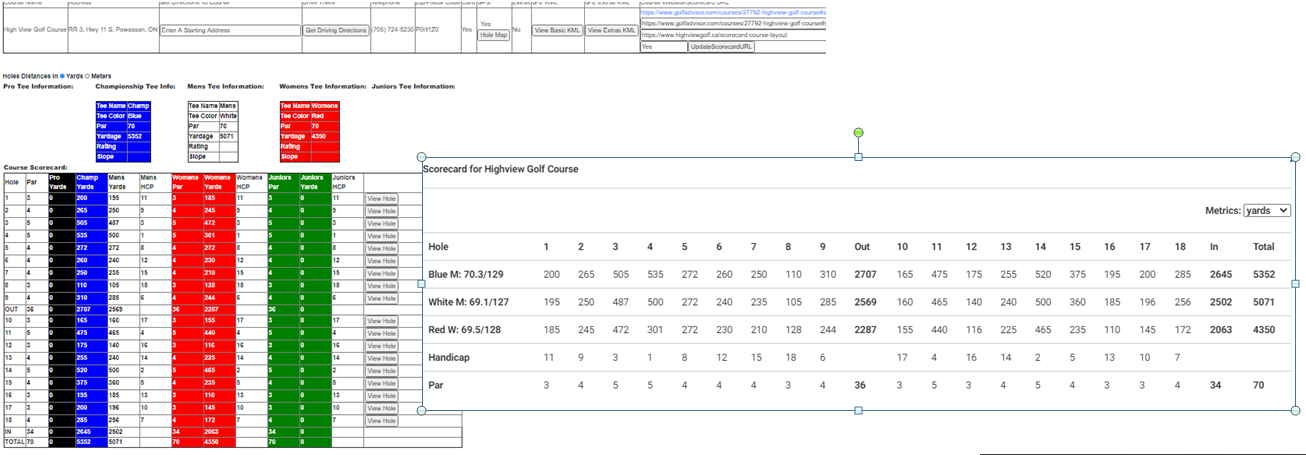
Task: Click the Womens Tee Color Red field
Action: [x=326, y=116]
